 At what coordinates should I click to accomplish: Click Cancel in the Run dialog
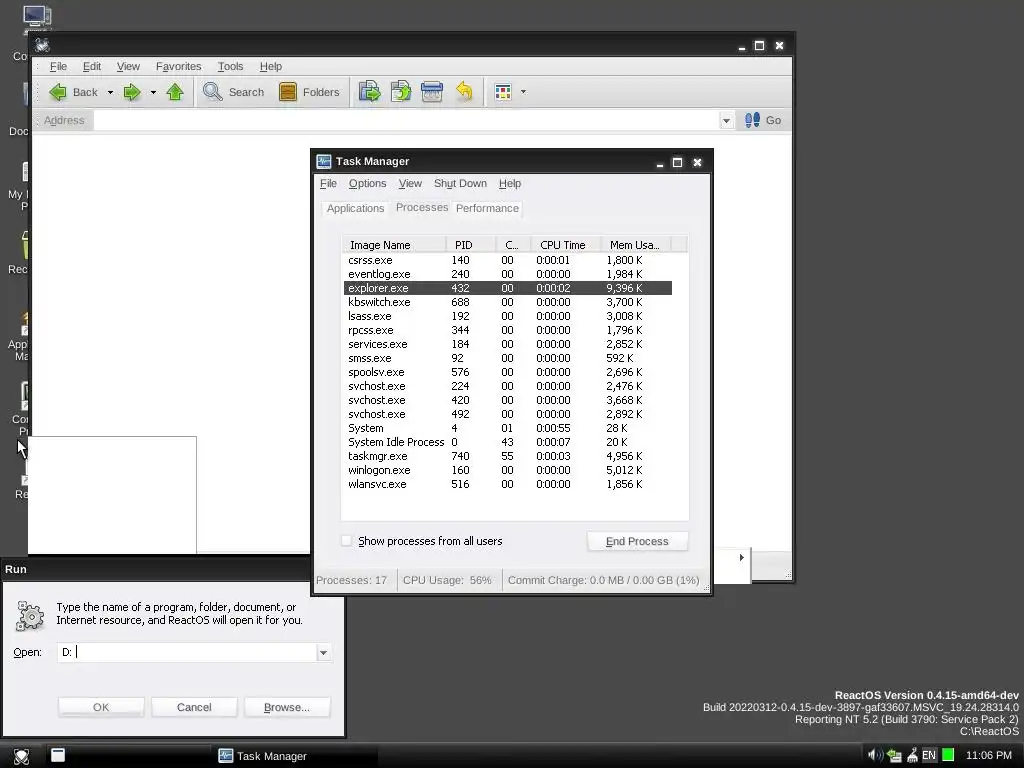(194, 707)
